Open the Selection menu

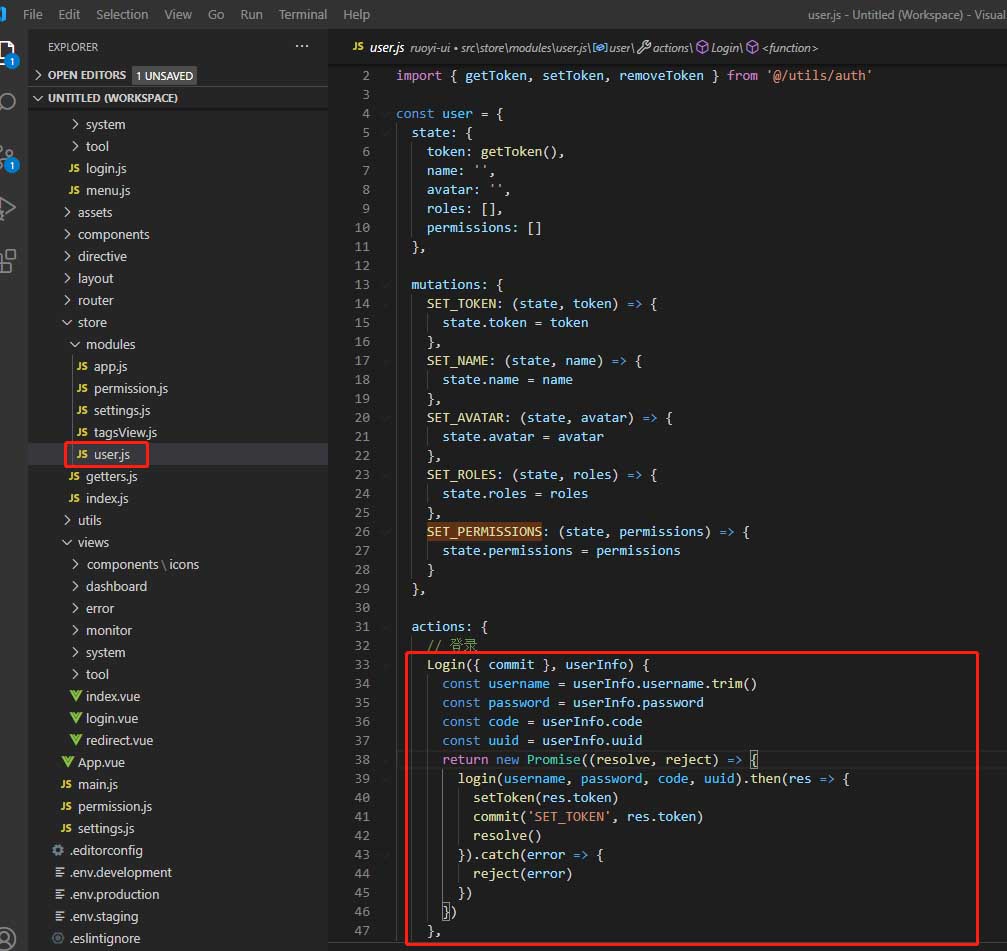(122, 14)
